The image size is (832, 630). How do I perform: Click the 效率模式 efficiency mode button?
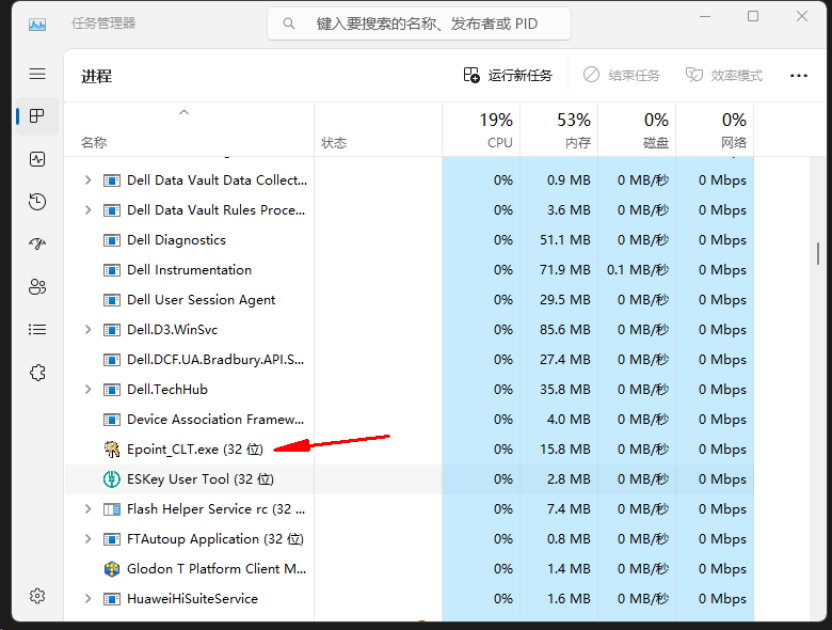coord(724,75)
